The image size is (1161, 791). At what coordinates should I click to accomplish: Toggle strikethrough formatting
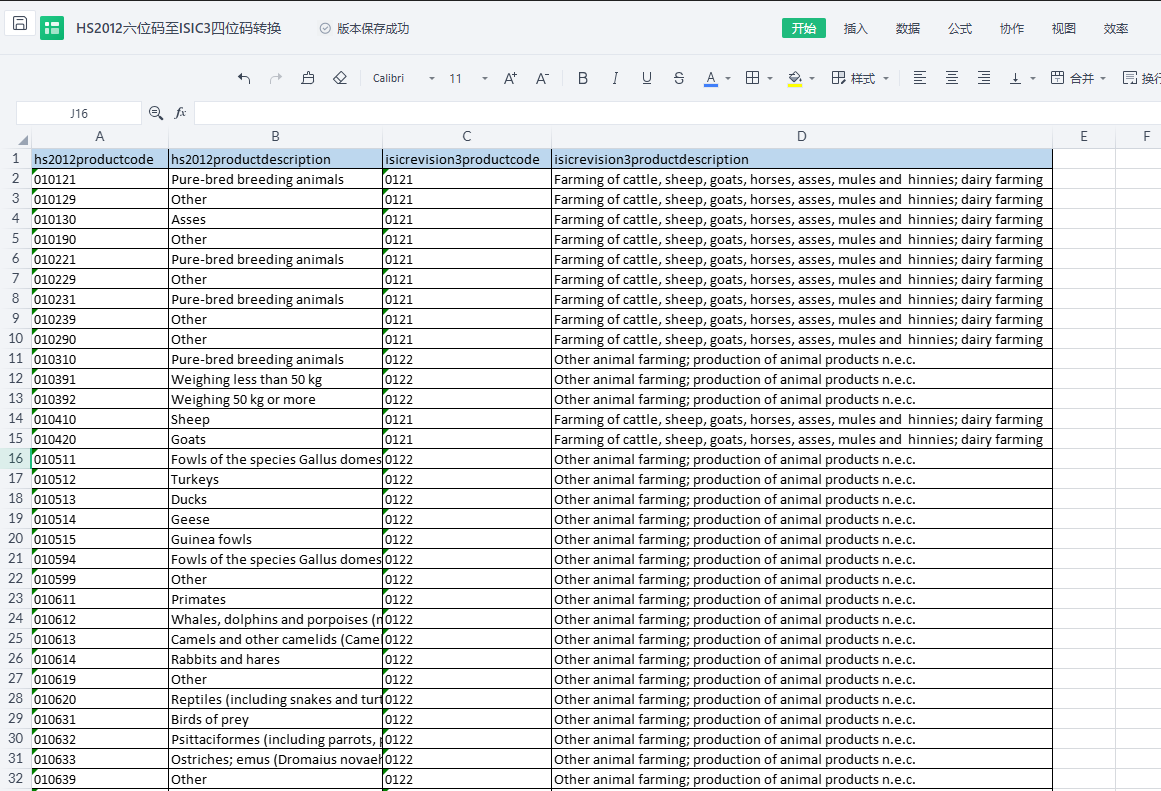coord(679,78)
